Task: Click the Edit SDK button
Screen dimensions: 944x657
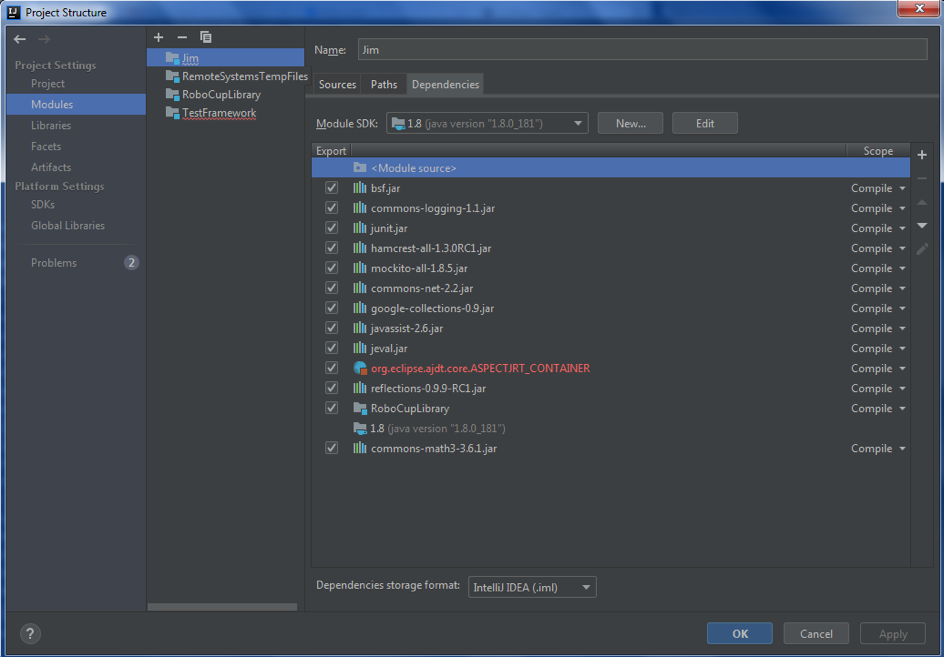Action: (705, 123)
